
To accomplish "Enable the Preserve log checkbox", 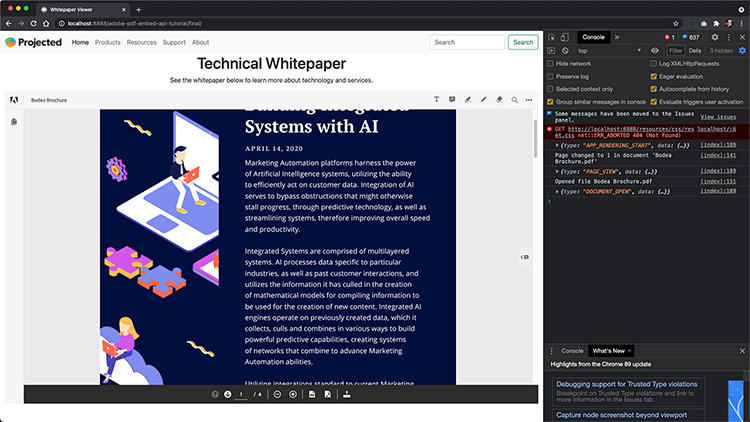I will tap(551, 76).
